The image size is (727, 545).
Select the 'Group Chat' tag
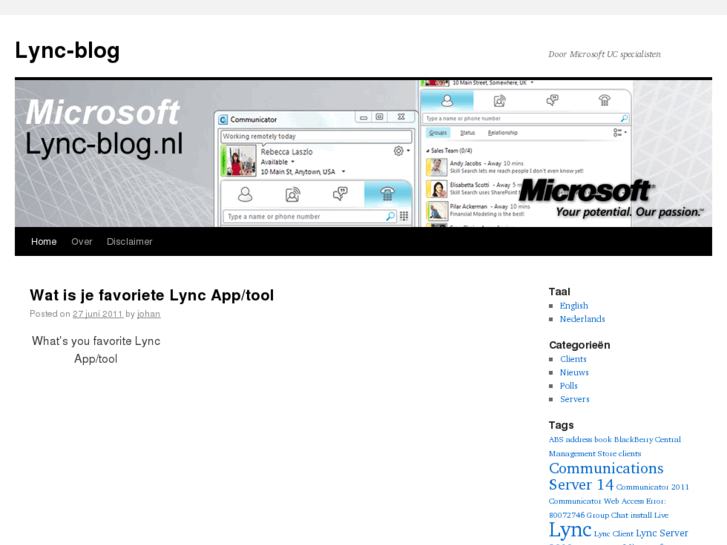coord(607,515)
